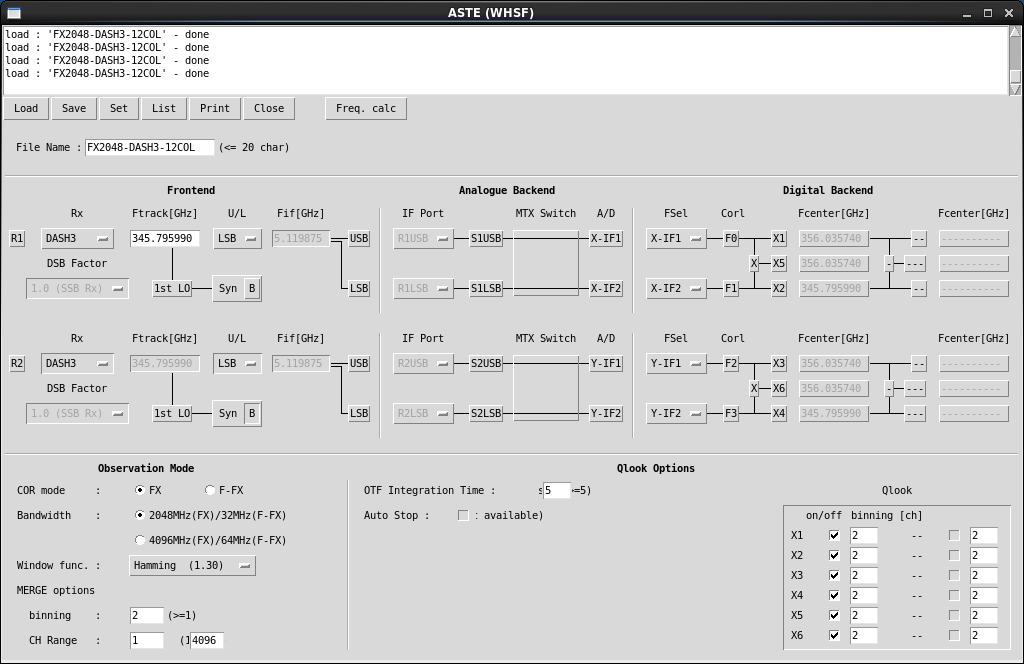Click the X cross-correlation box beside X5
This screenshot has width=1024, height=664.
[754, 263]
